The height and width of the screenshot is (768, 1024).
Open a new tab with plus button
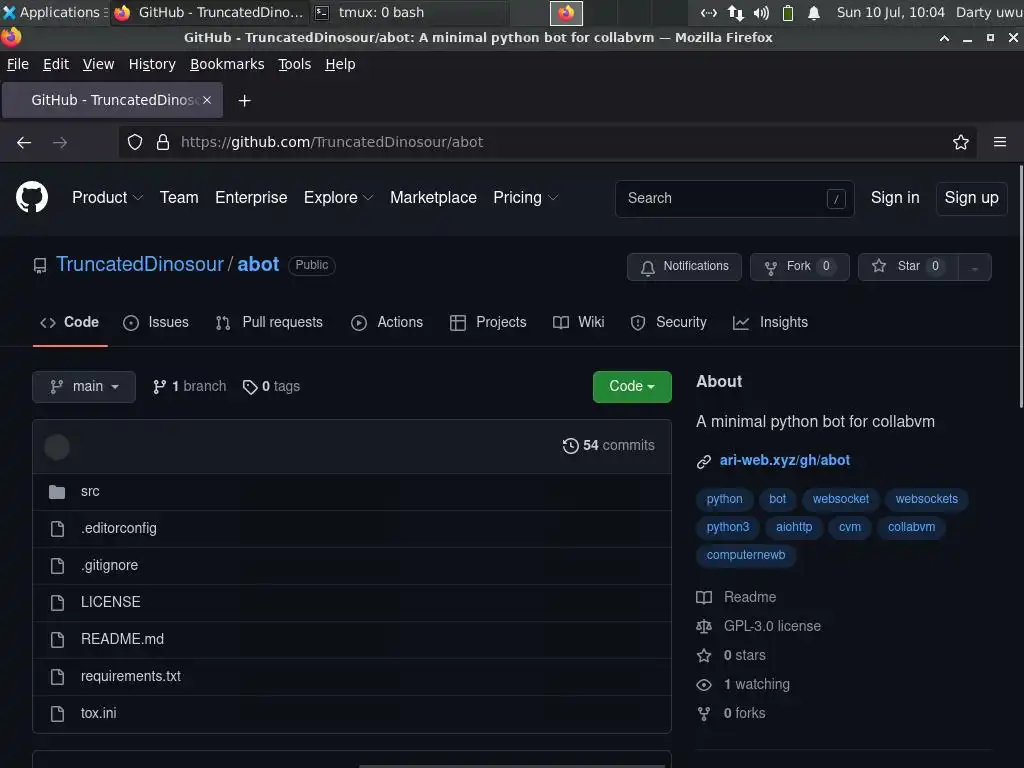point(244,101)
